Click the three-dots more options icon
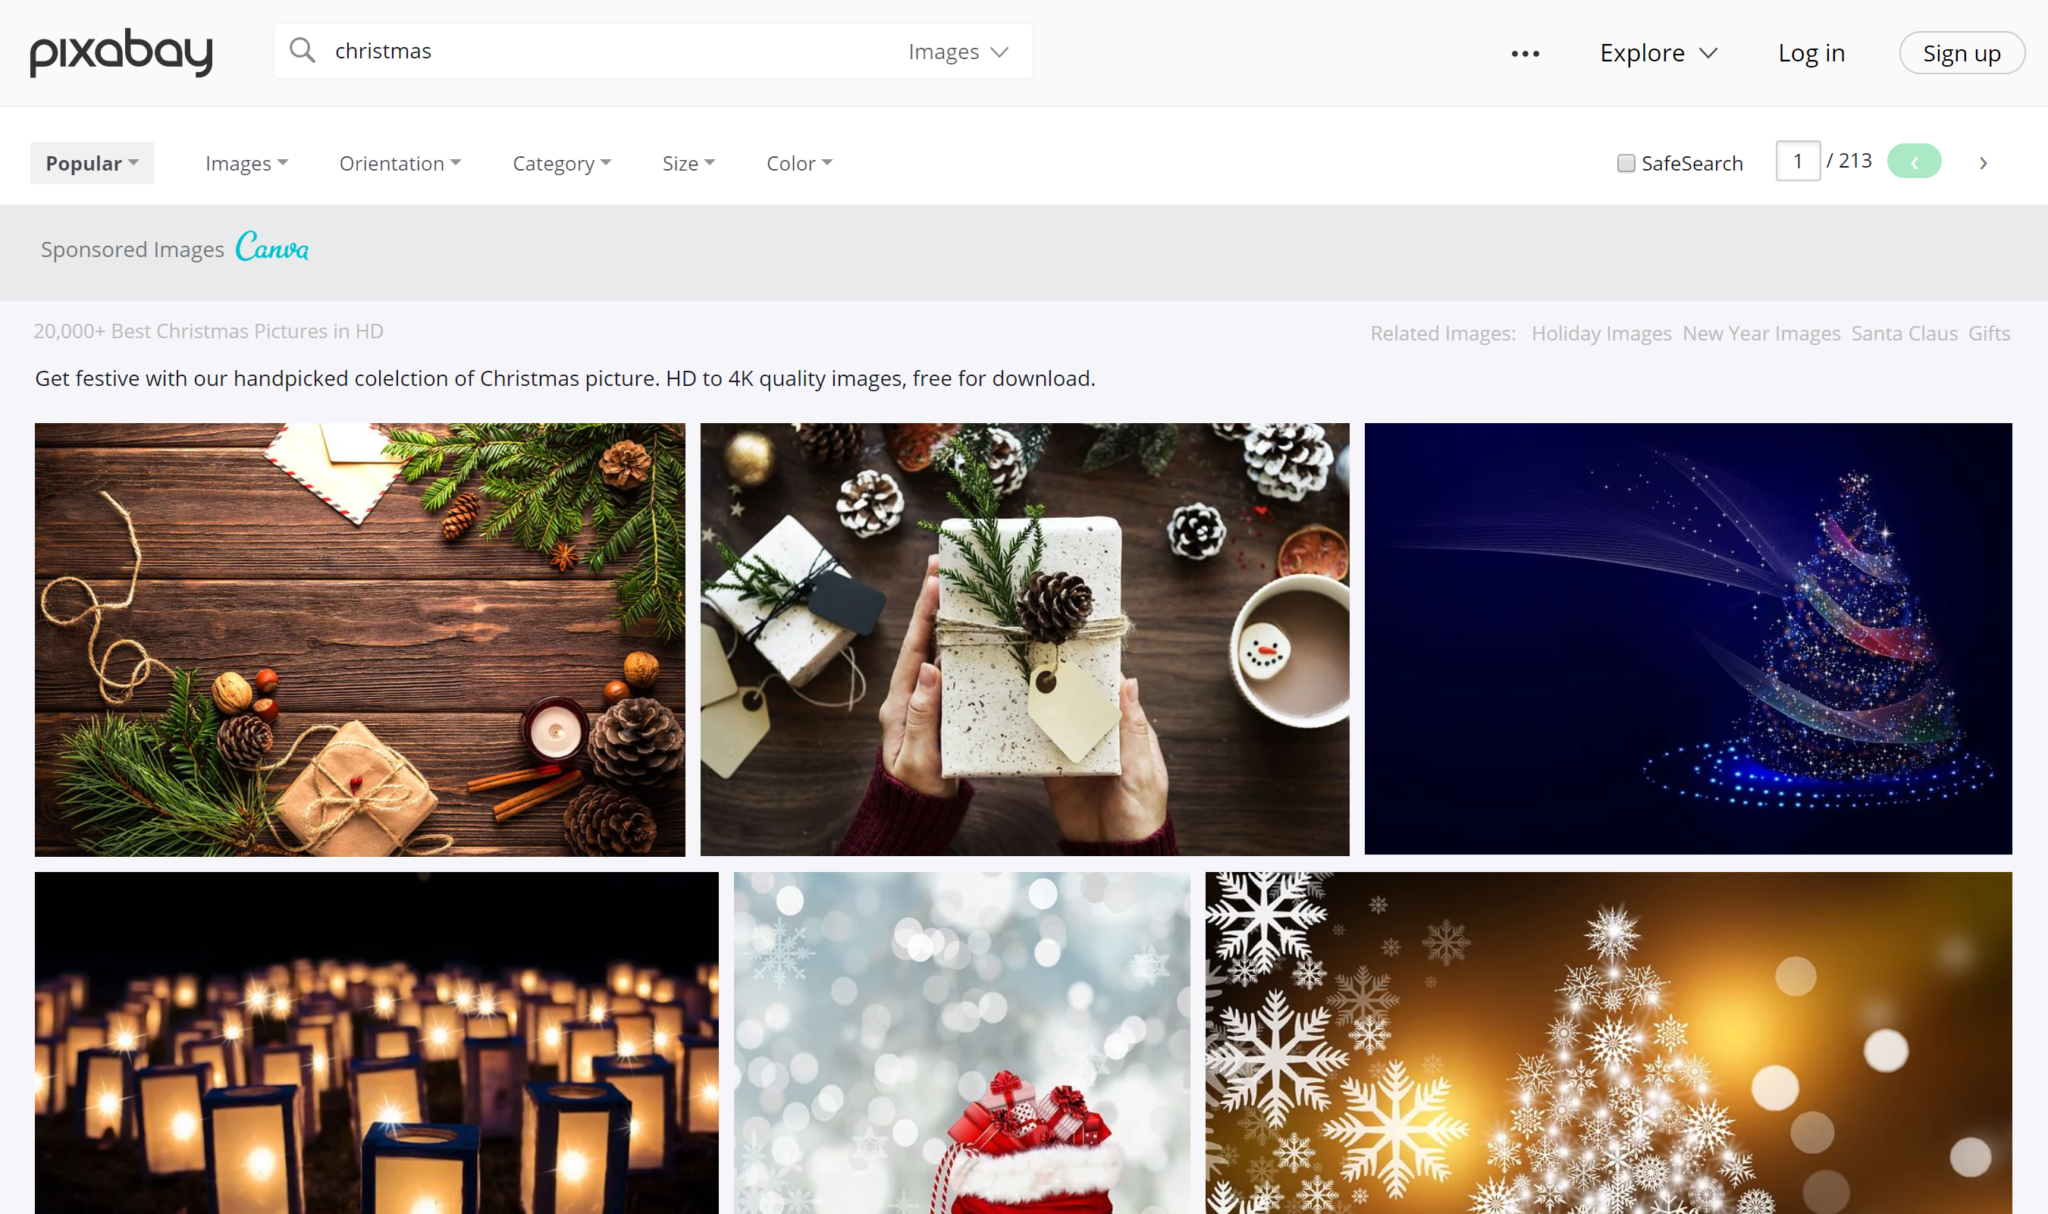The height and width of the screenshot is (1214, 2048). [1525, 53]
